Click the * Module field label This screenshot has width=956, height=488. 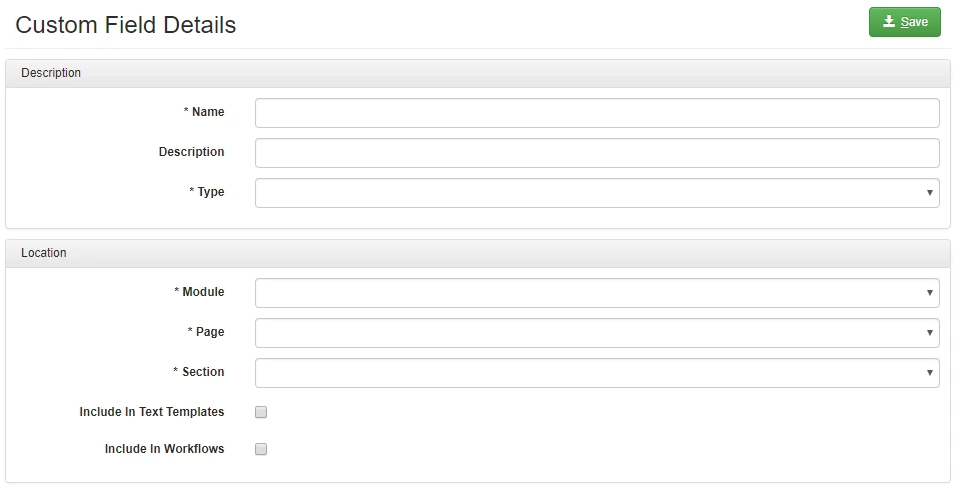point(199,292)
